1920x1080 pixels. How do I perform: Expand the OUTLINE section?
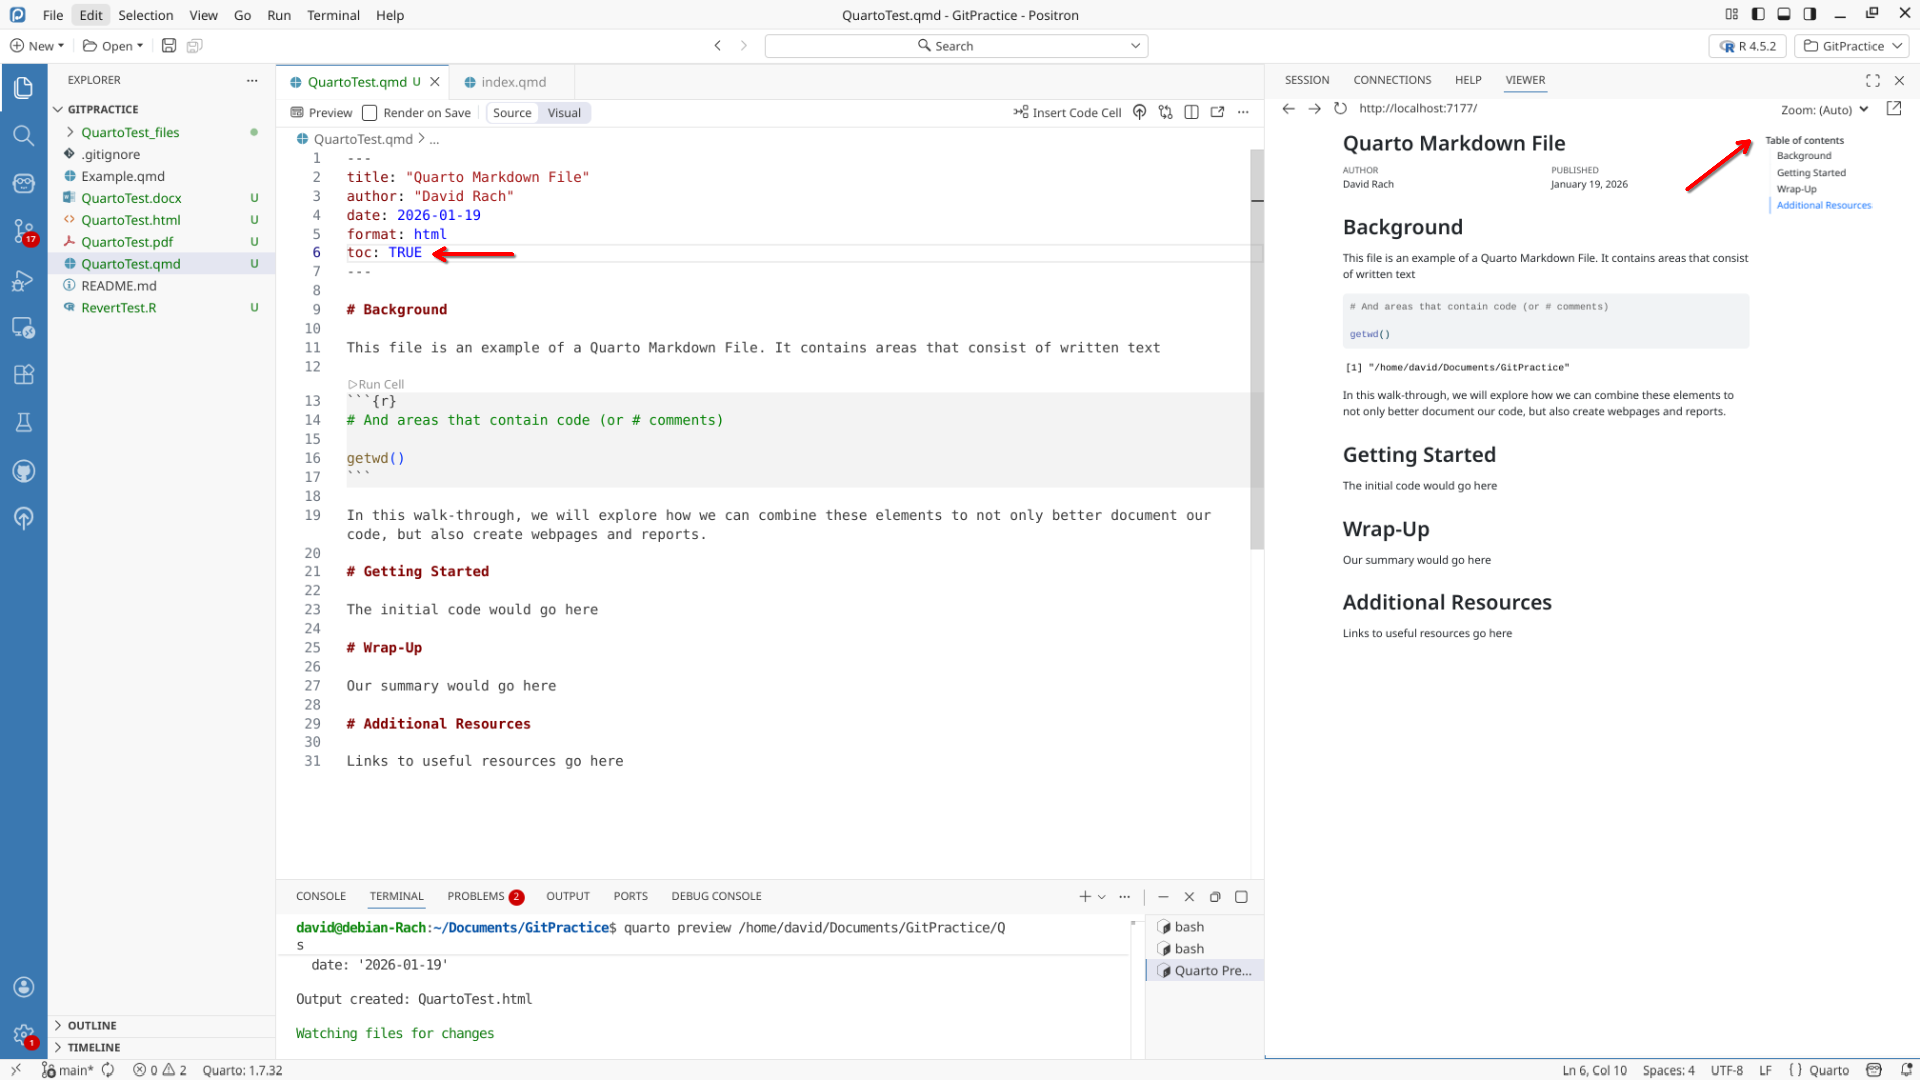click(92, 1025)
